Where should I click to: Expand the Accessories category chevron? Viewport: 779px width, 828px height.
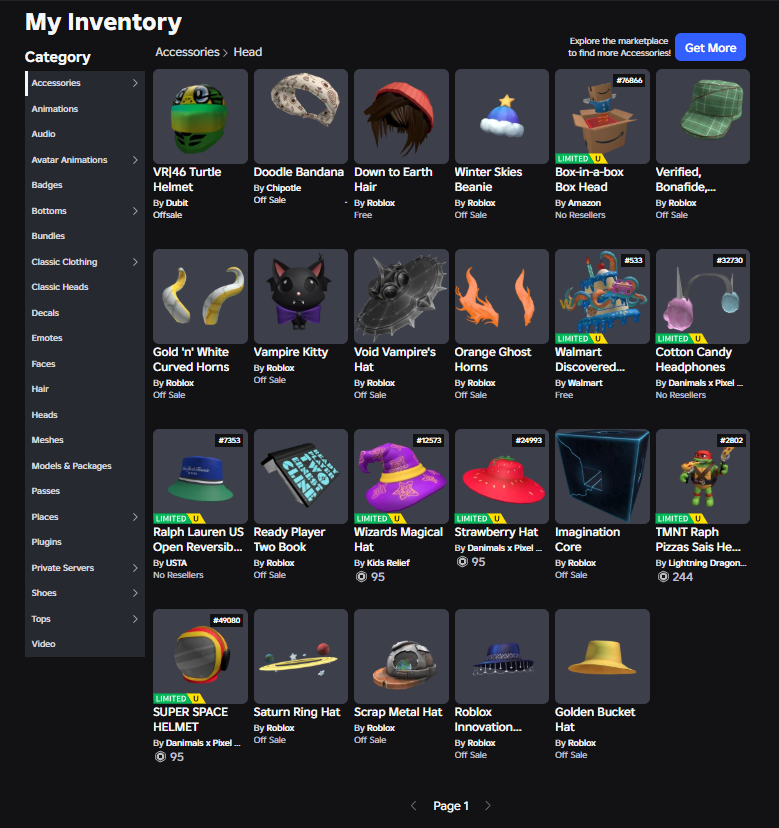coord(135,83)
